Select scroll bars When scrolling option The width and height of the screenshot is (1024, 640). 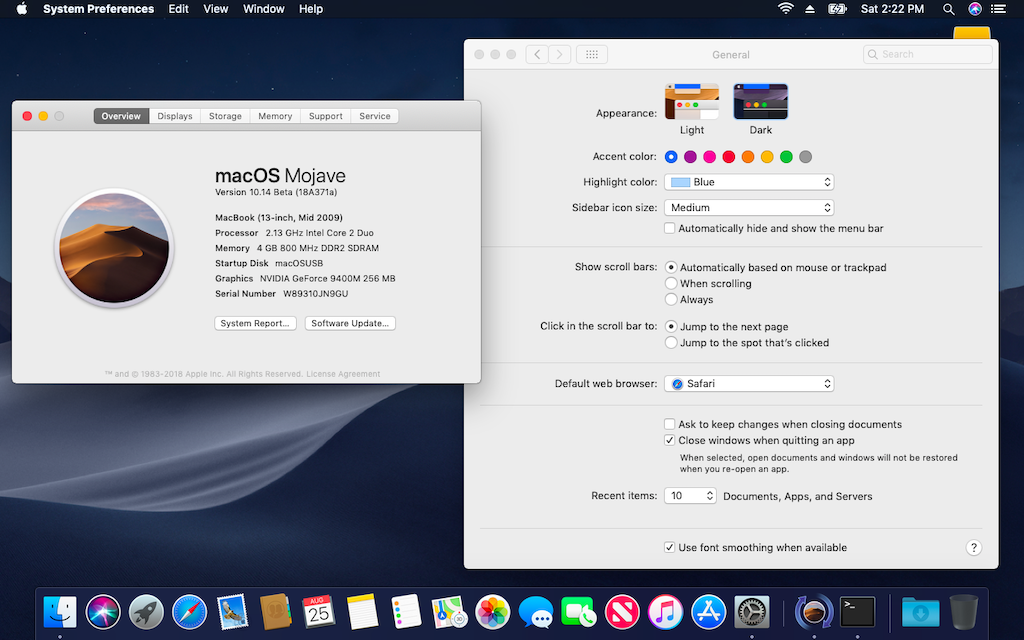click(671, 283)
